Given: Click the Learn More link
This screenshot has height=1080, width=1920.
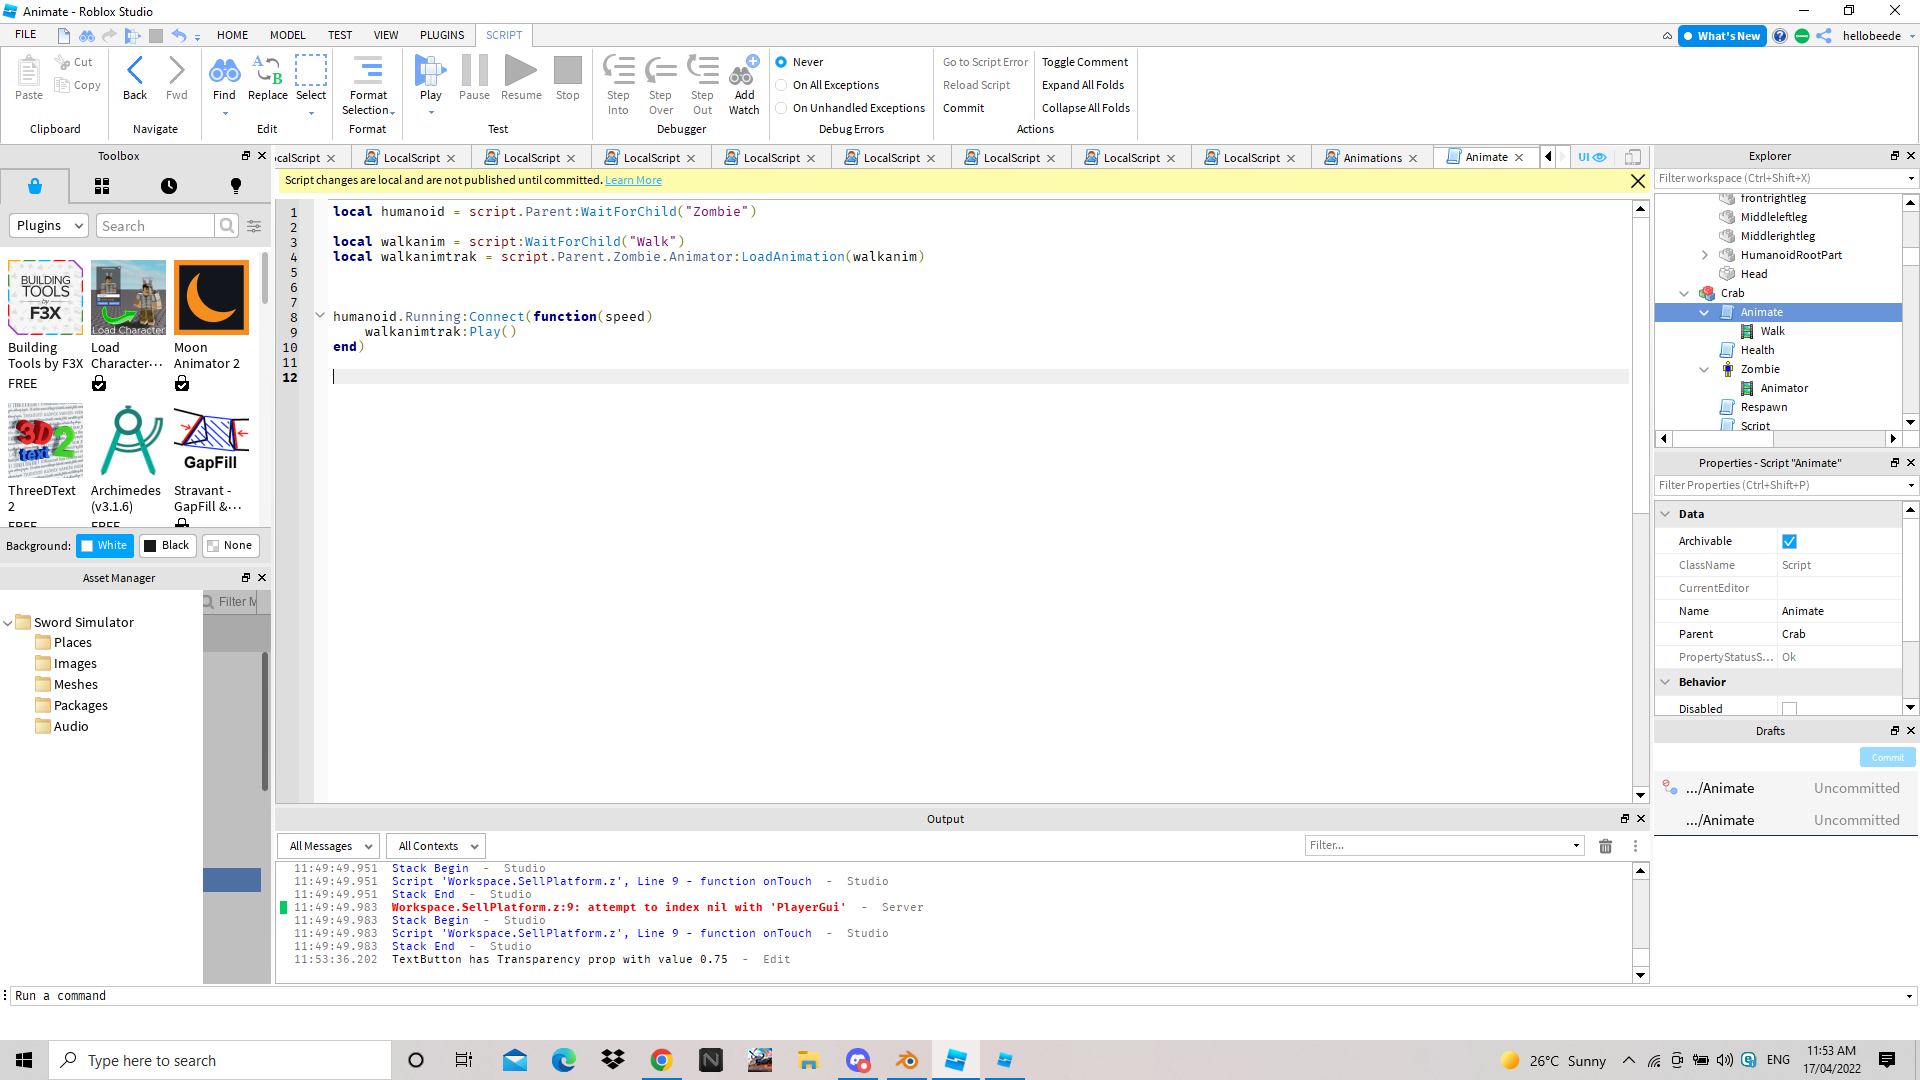Looking at the screenshot, I should click(x=633, y=180).
